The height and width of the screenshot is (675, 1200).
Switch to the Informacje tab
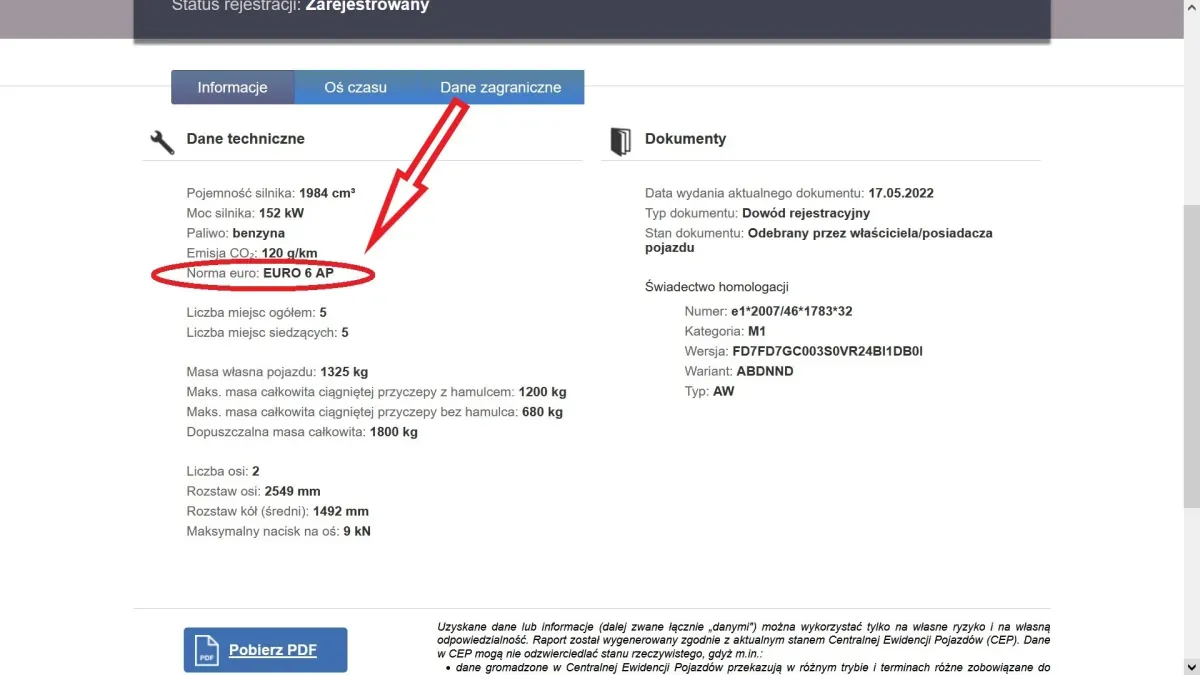(232, 87)
